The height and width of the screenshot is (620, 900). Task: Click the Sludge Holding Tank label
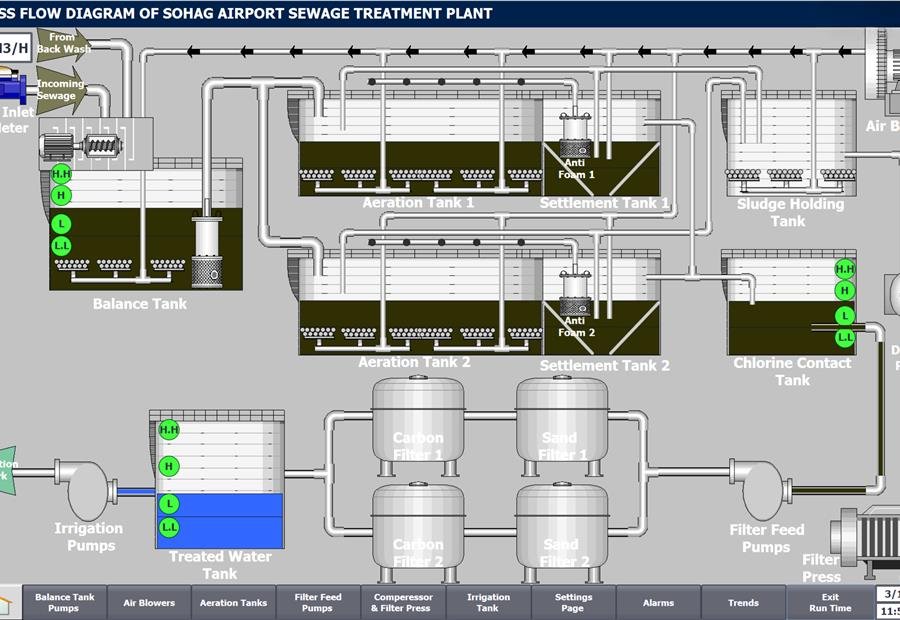click(x=790, y=212)
